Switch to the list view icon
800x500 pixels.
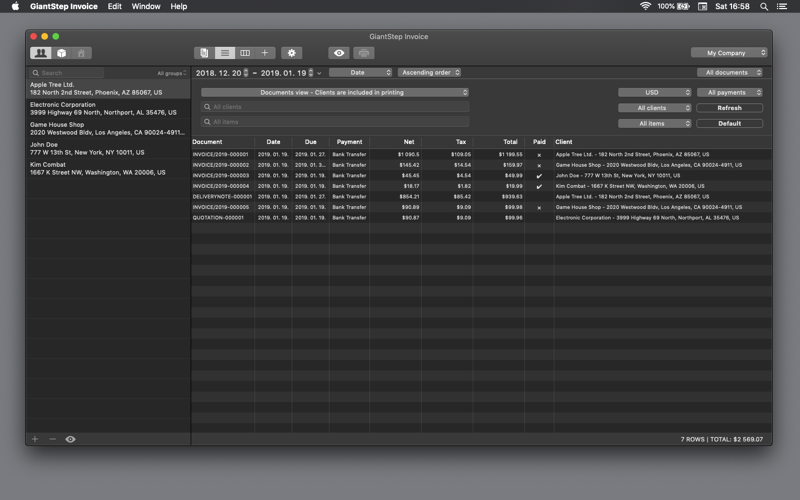click(x=224, y=53)
